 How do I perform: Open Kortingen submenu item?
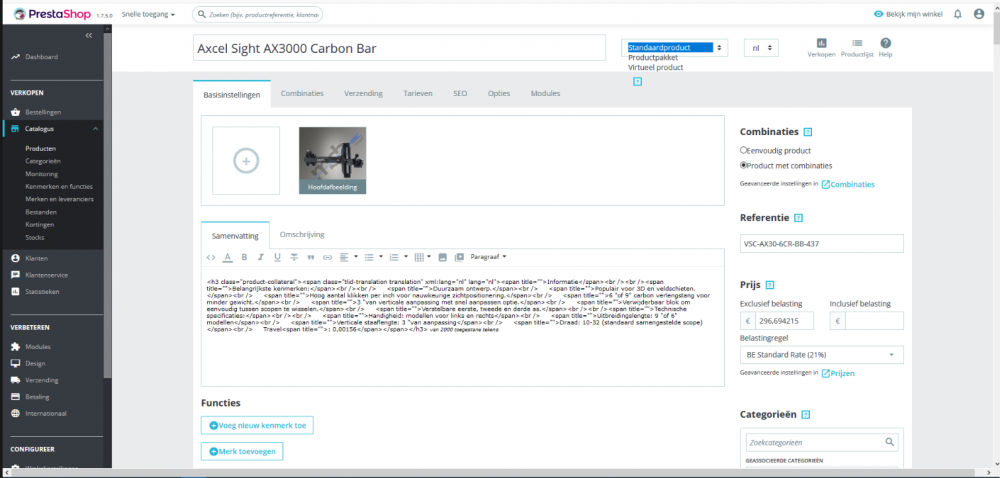40,225
